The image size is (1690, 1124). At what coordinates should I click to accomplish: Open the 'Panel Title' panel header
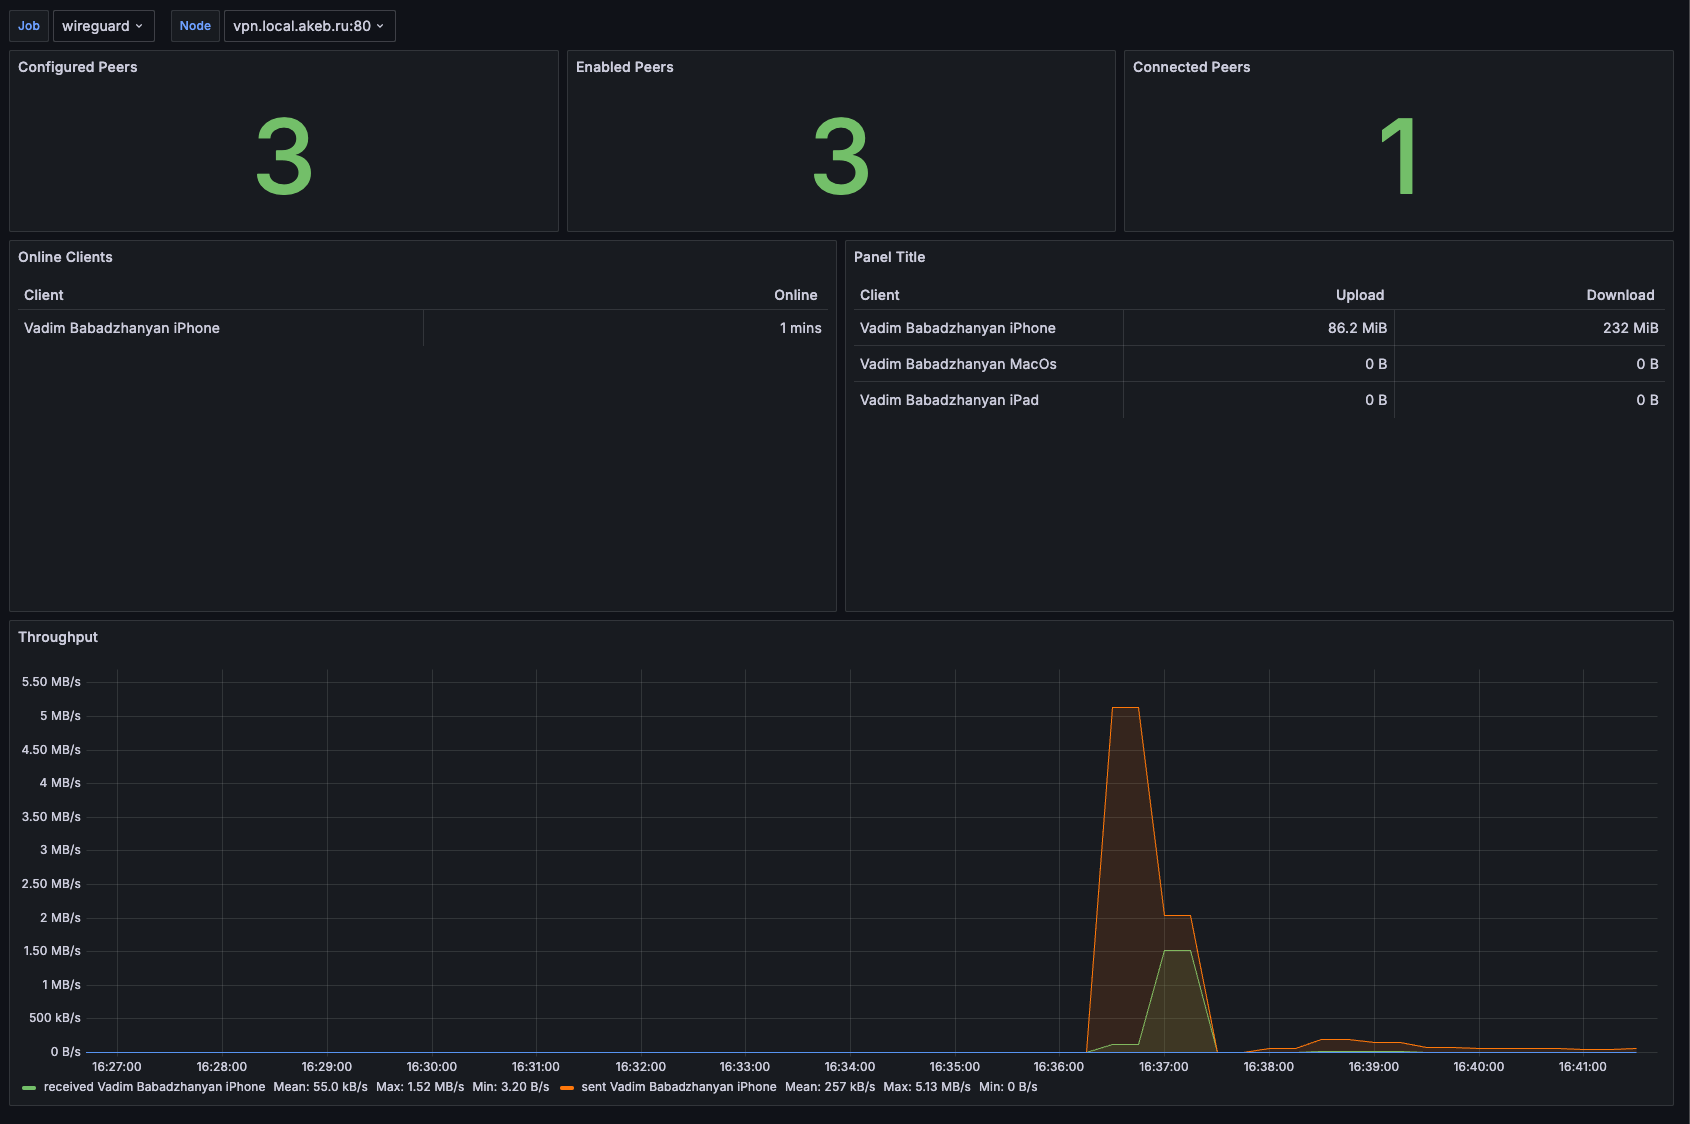click(x=890, y=257)
